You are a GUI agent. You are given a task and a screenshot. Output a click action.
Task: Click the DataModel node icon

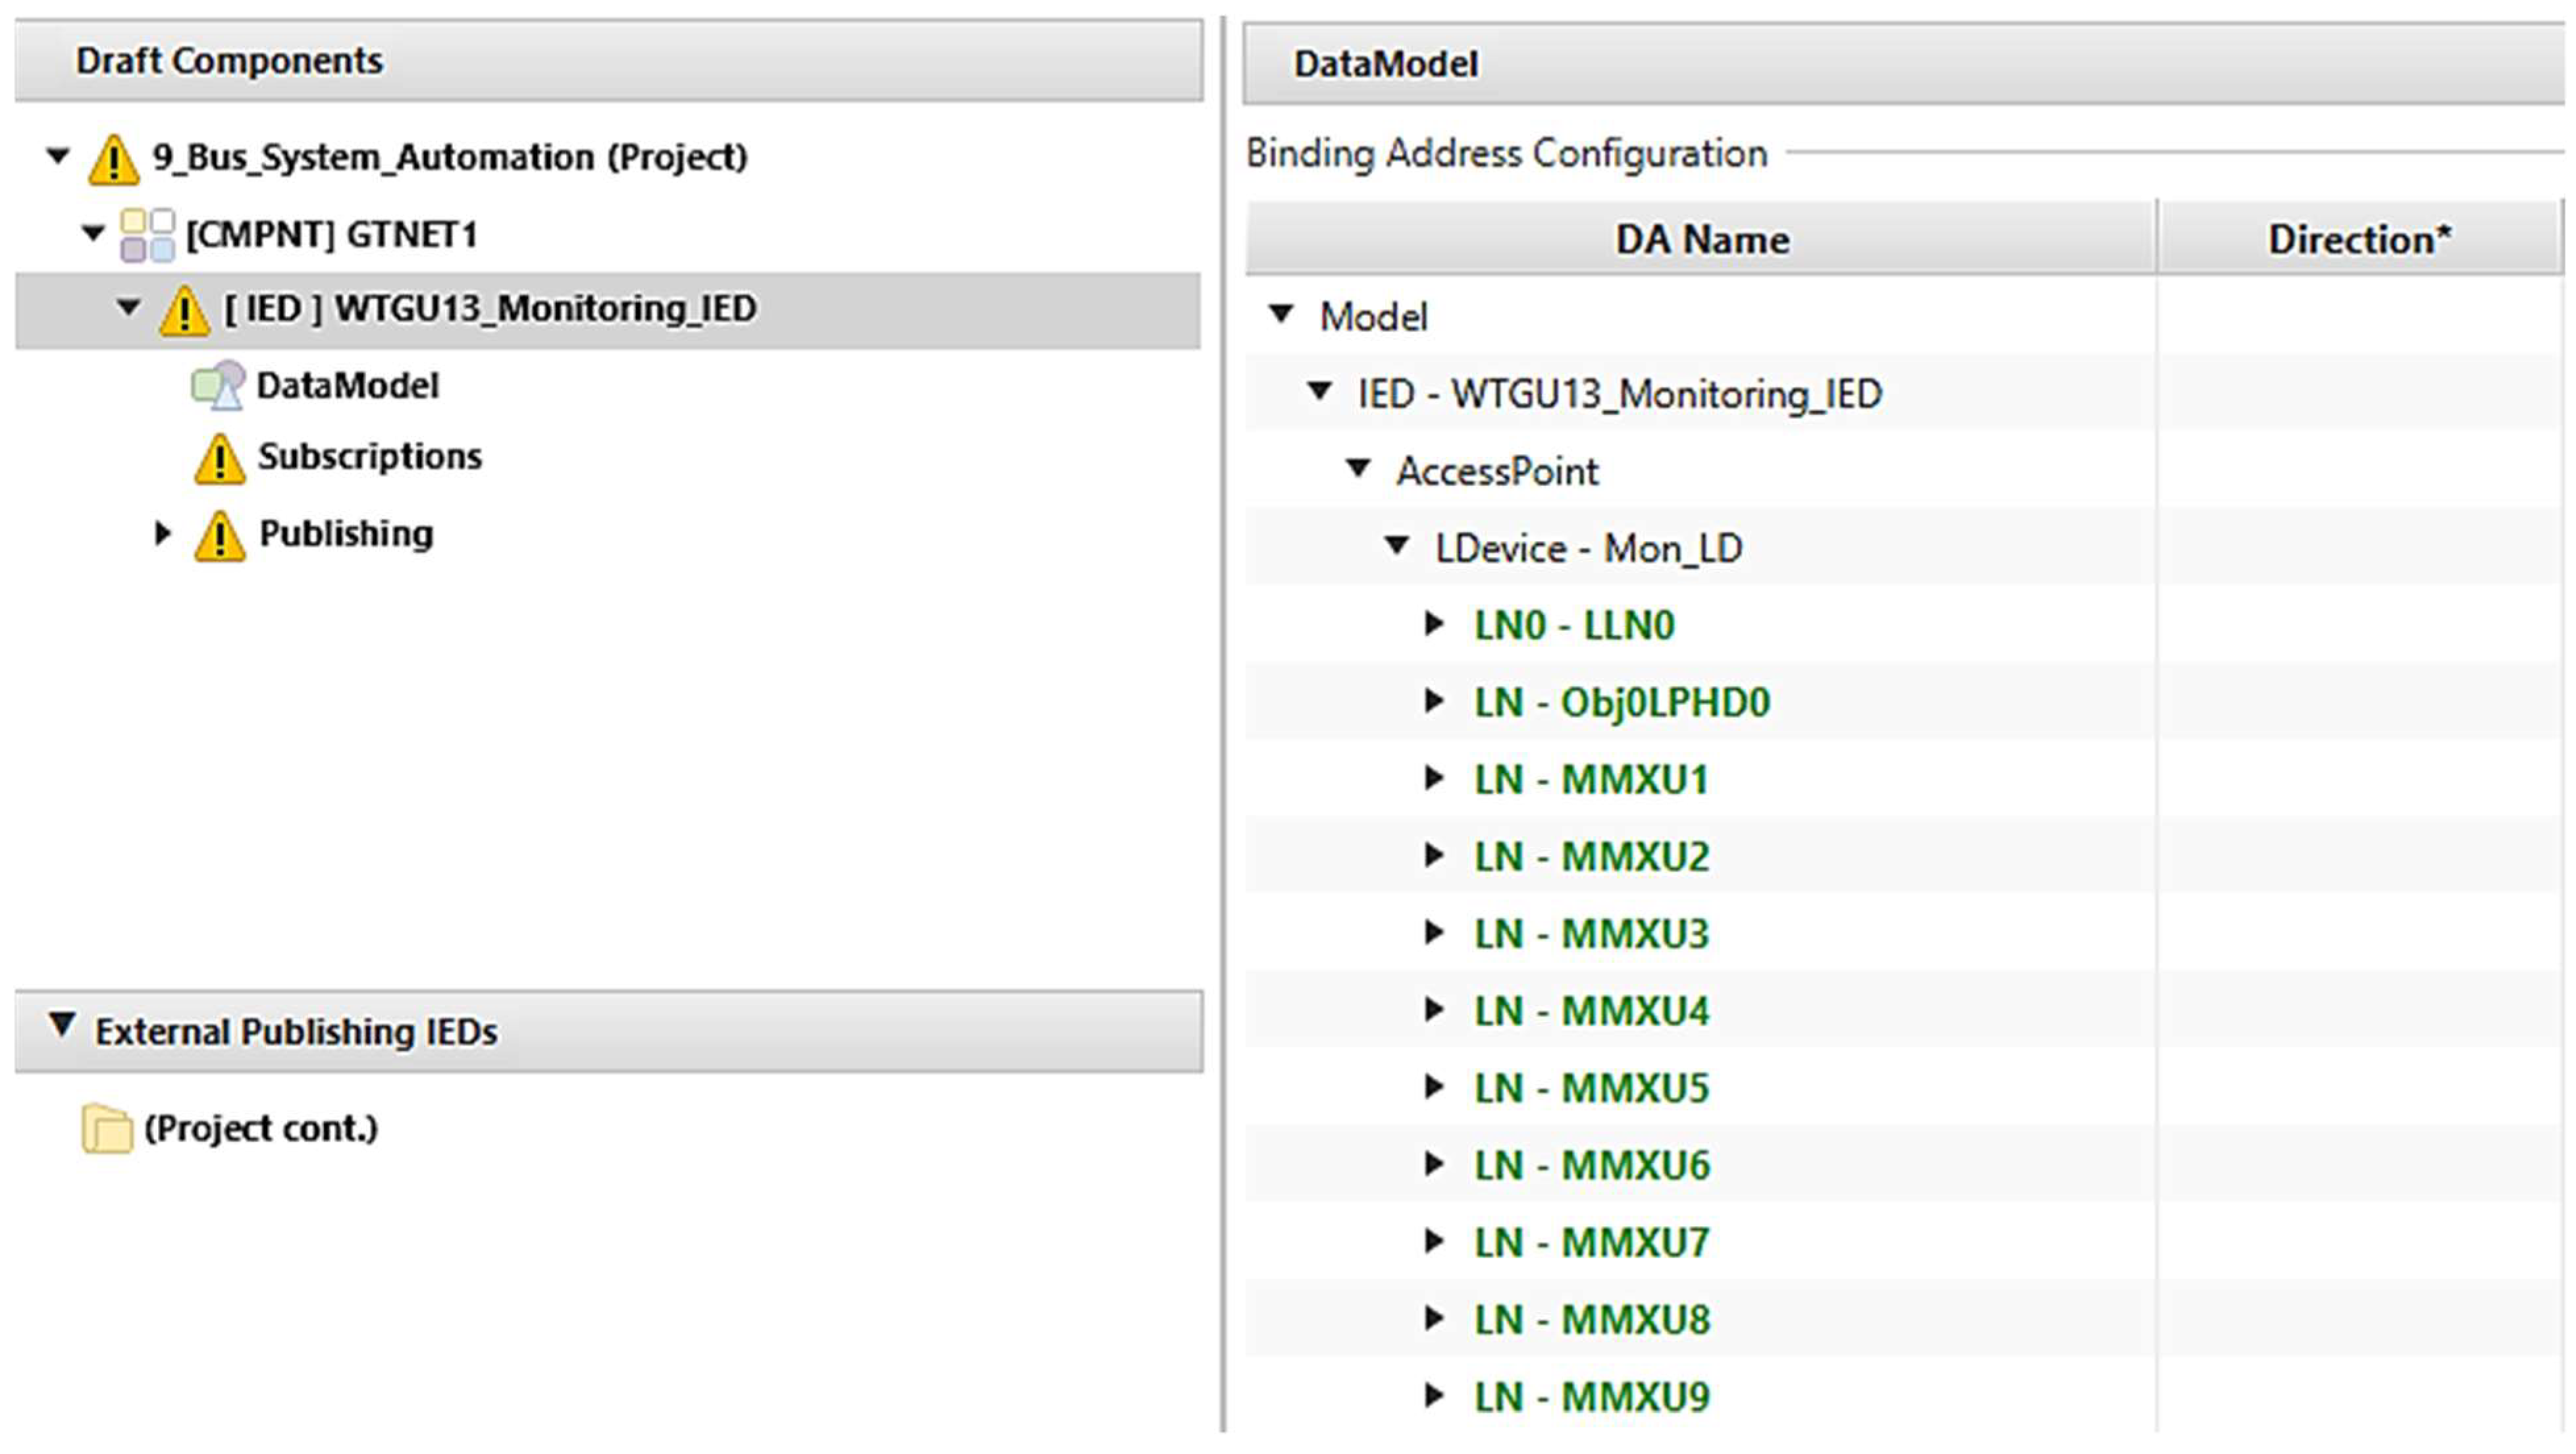pos(217,386)
